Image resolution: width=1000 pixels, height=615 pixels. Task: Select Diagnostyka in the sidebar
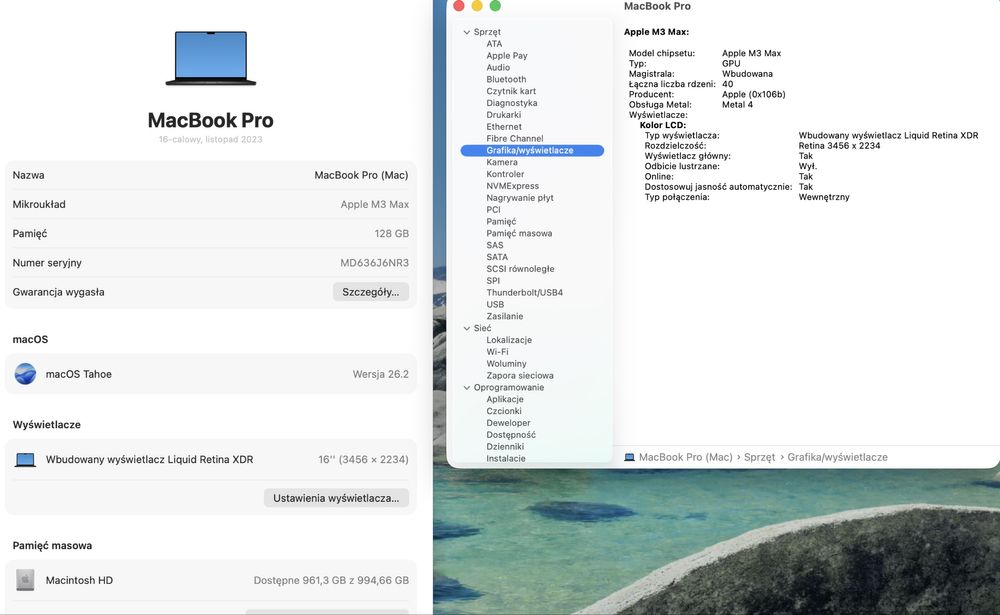pos(511,103)
